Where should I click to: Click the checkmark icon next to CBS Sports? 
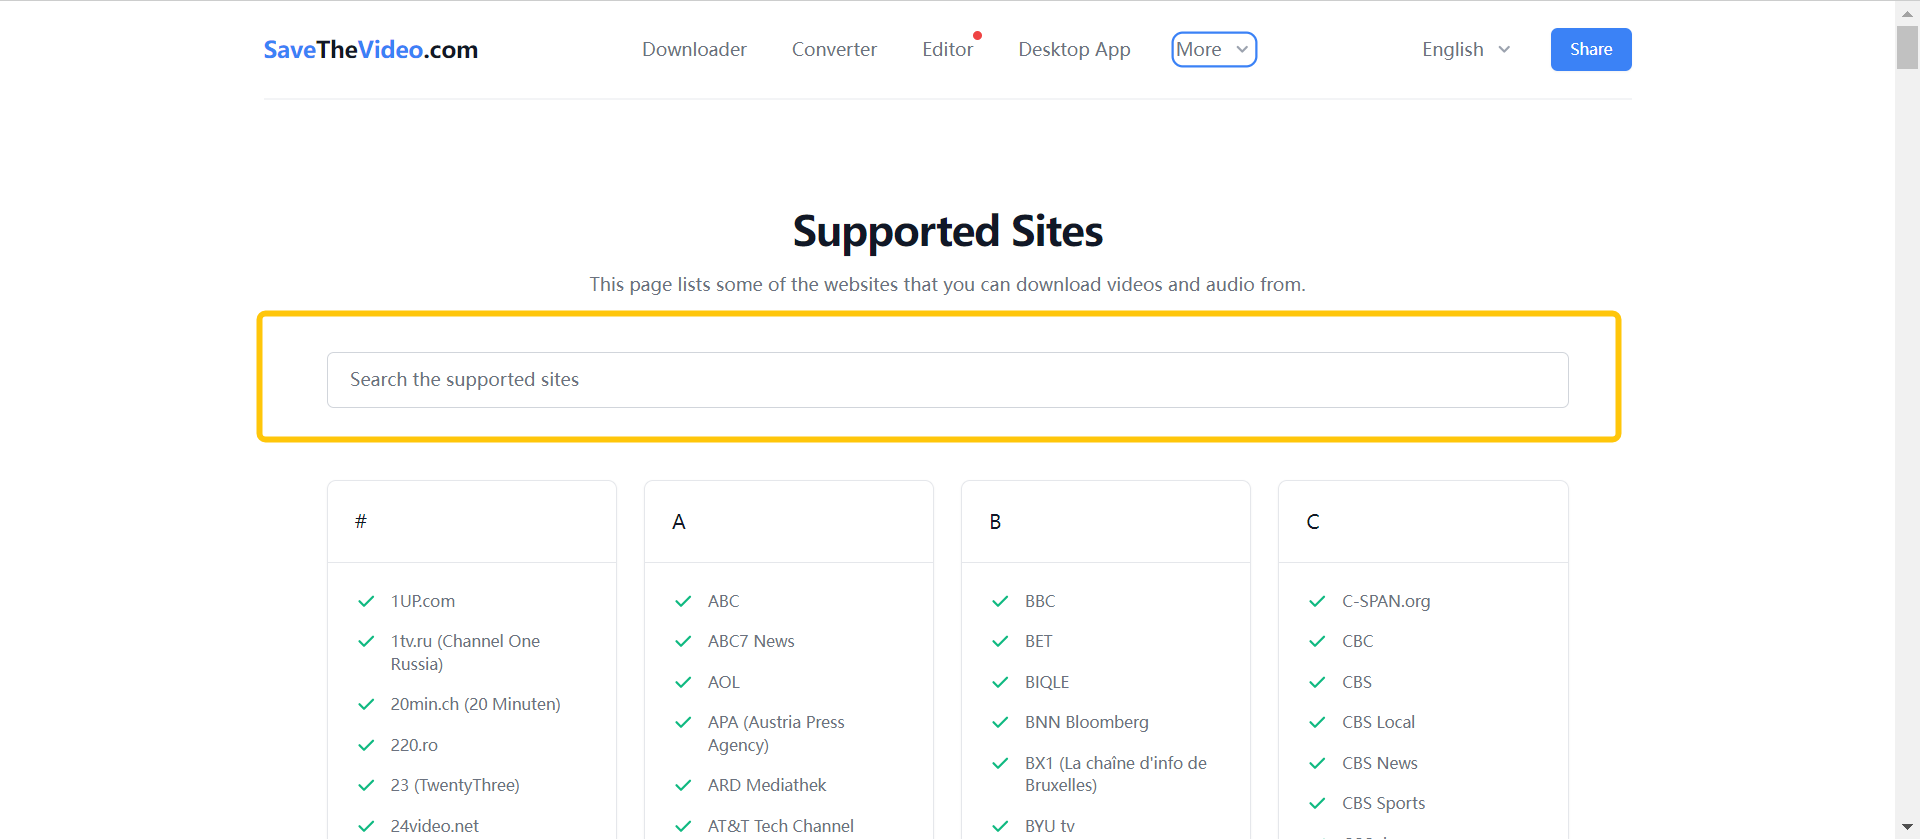coord(1317,803)
